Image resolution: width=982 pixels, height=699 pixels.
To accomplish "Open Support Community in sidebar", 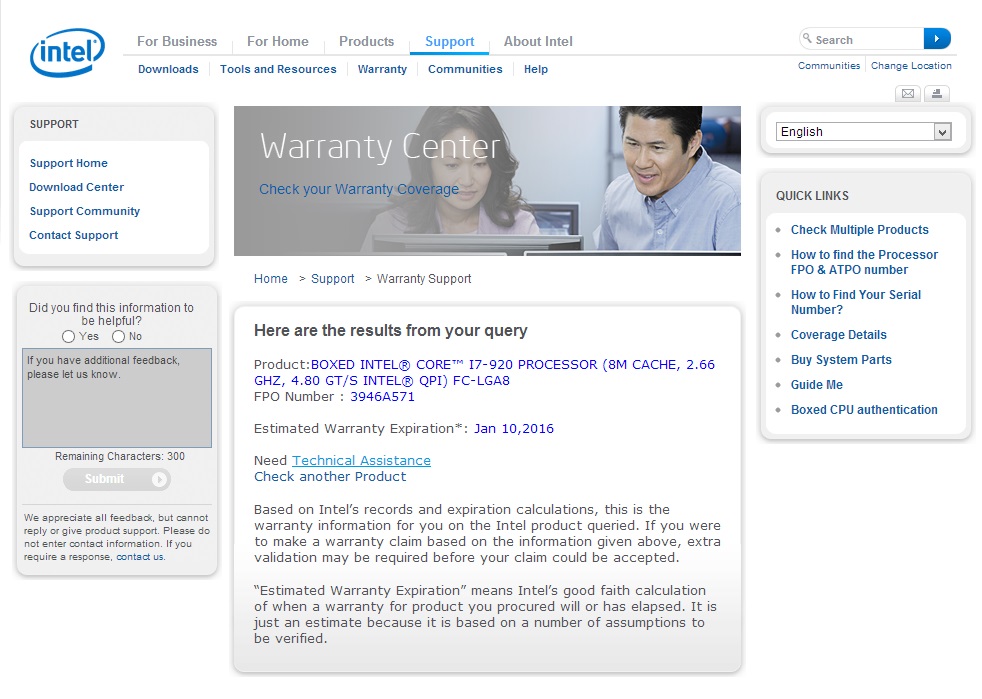I will click(x=85, y=211).
